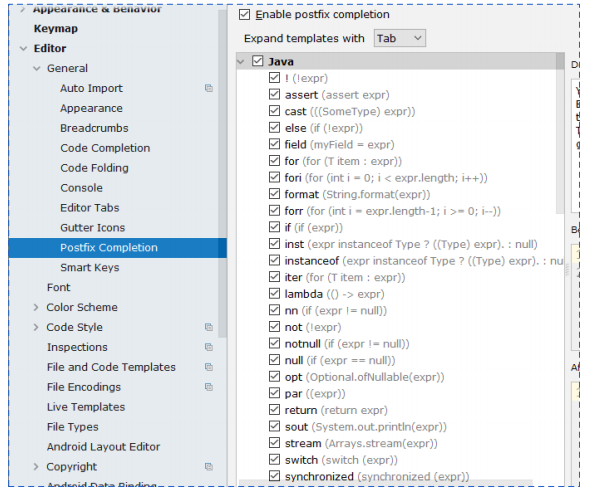The width and height of the screenshot is (594, 495).
Task: Collapse the Java templates group
Action: click(x=241, y=61)
